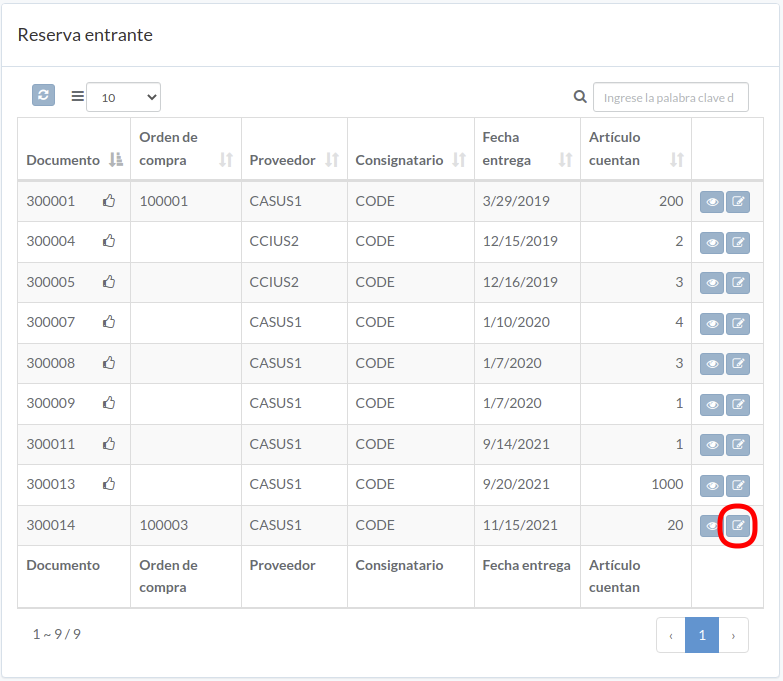Click delivery date 1/10/2020
The image size is (783, 681).
516,322
